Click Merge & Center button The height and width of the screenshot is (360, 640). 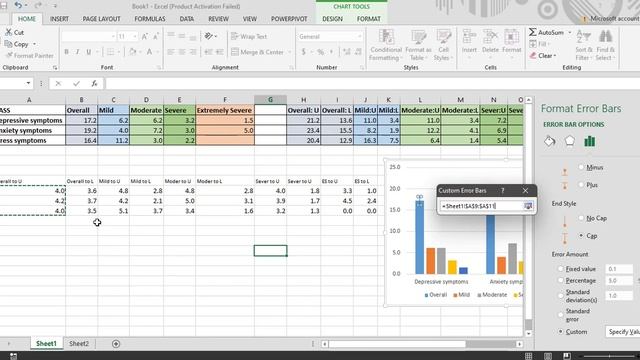(257, 52)
